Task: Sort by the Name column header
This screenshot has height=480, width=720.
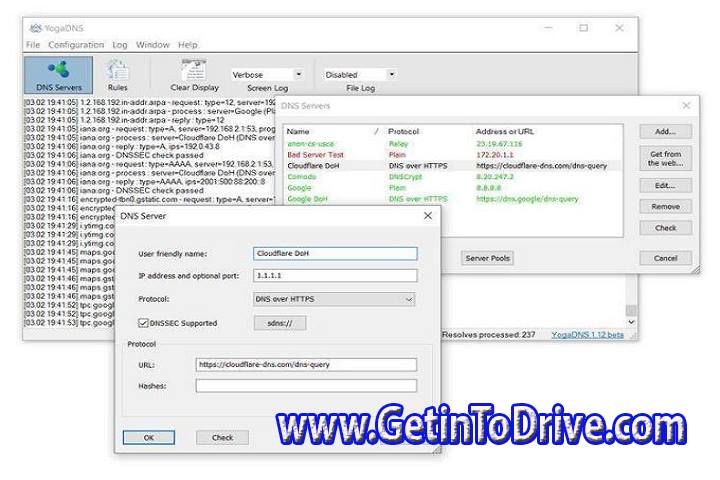Action: click(x=334, y=131)
